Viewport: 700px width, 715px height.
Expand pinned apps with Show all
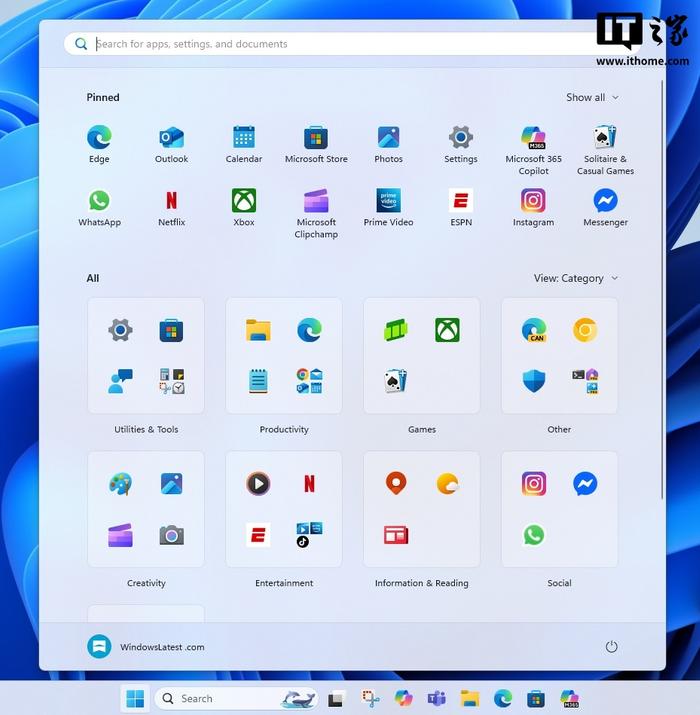[592, 97]
